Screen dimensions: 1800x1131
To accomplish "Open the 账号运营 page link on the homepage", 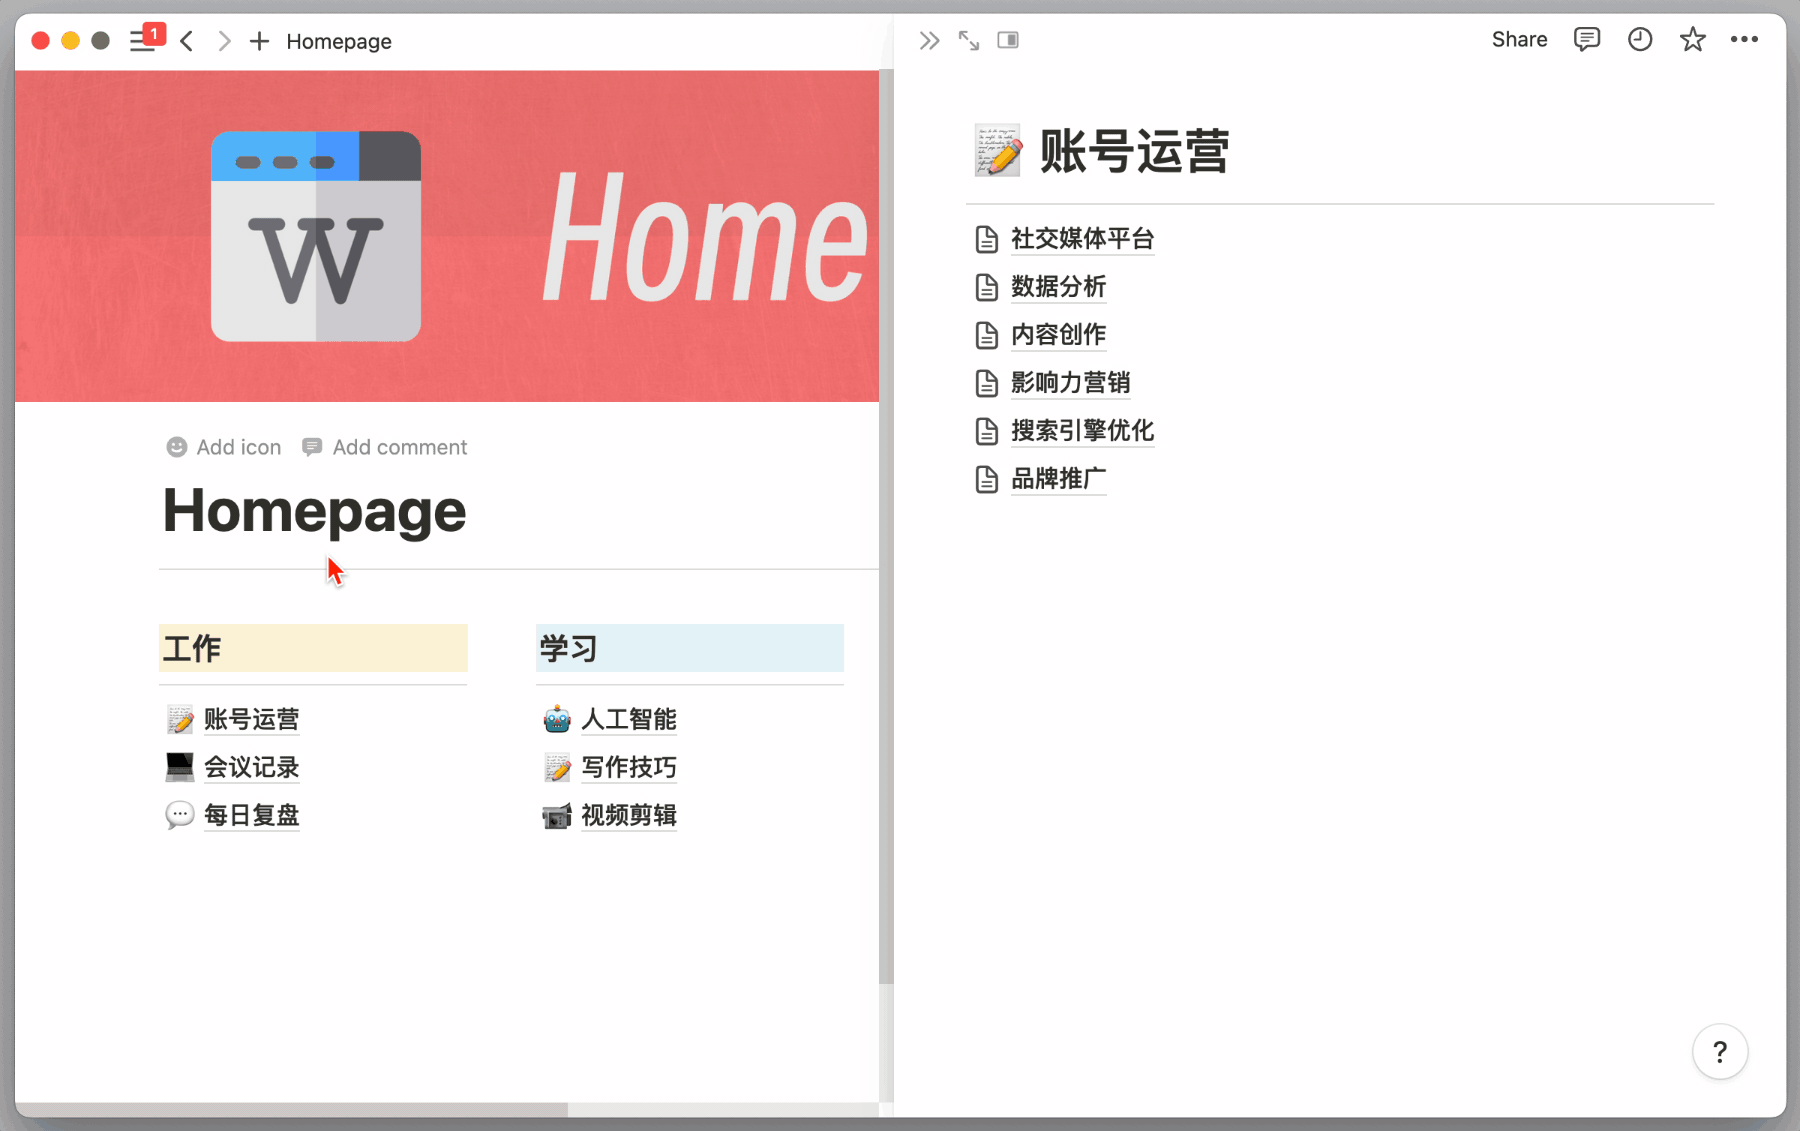I will [252, 719].
